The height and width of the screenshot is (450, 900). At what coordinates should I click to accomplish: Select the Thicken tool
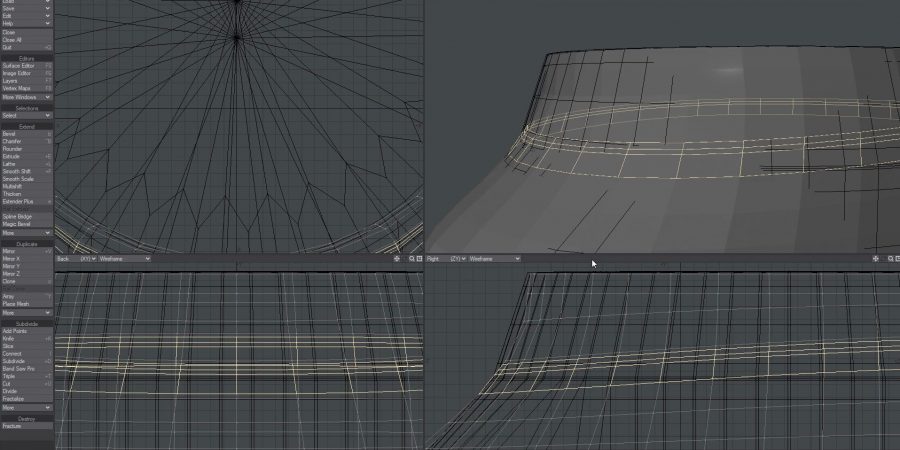click(x=26, y=194)
